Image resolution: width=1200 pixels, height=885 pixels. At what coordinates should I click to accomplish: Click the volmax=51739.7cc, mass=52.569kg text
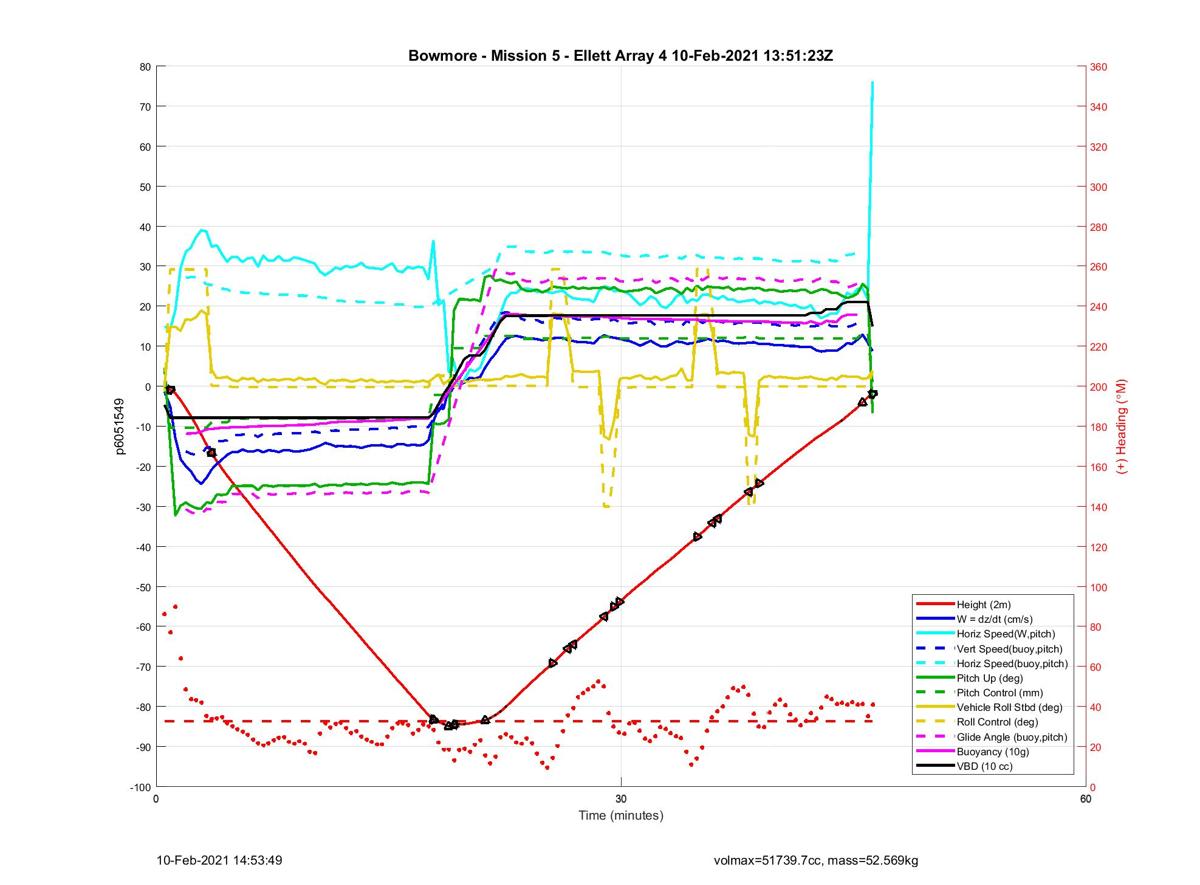(x=816, y=860)
